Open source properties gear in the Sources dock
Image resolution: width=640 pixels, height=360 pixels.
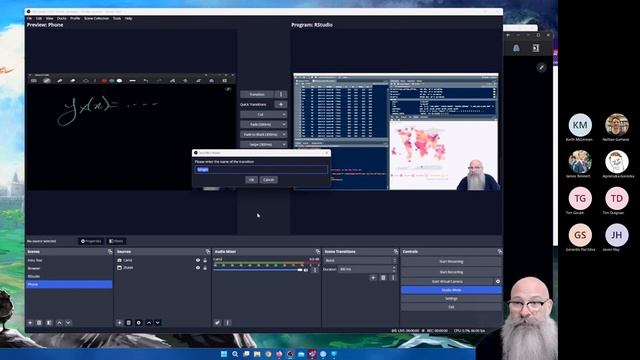tap(139, 322)
